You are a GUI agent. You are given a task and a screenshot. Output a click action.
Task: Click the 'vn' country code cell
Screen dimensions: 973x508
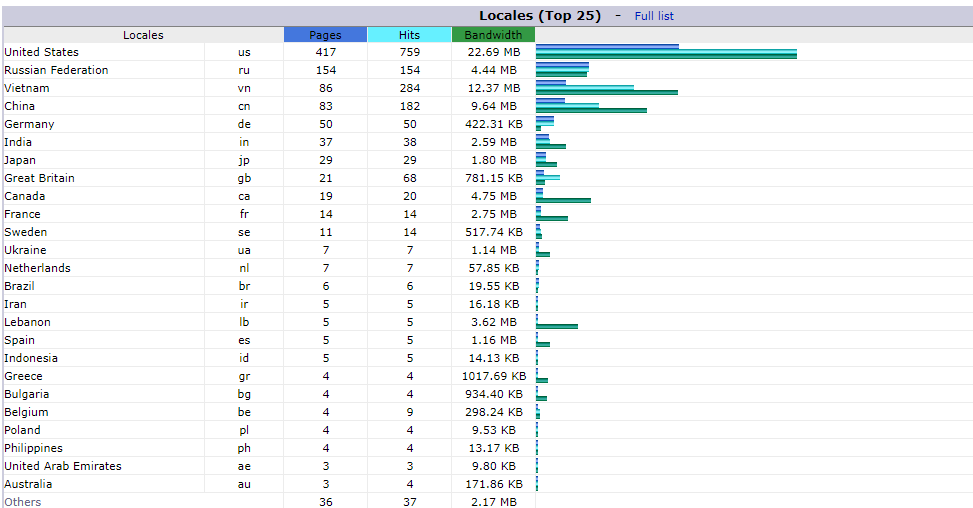pos(244,88)
